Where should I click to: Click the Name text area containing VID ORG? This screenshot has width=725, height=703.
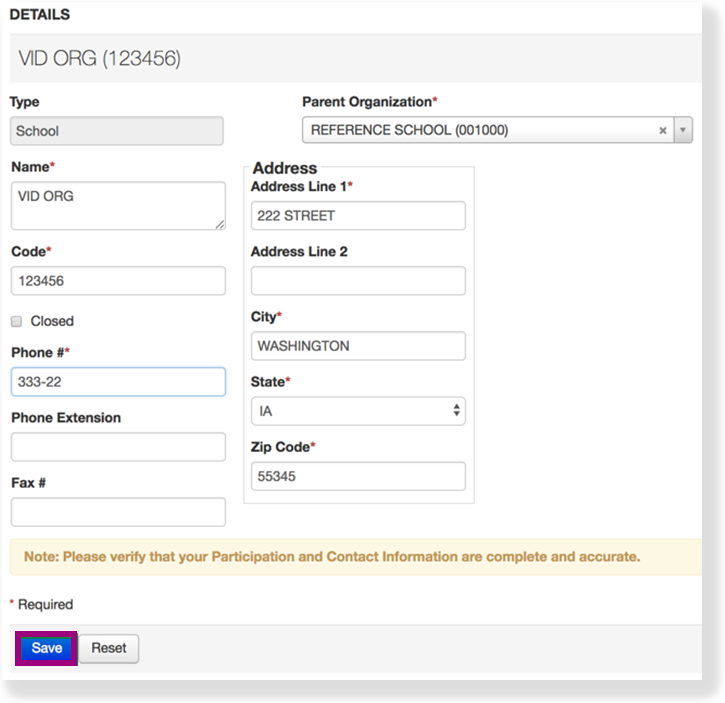pyautogui.click(x=117, y=206)
